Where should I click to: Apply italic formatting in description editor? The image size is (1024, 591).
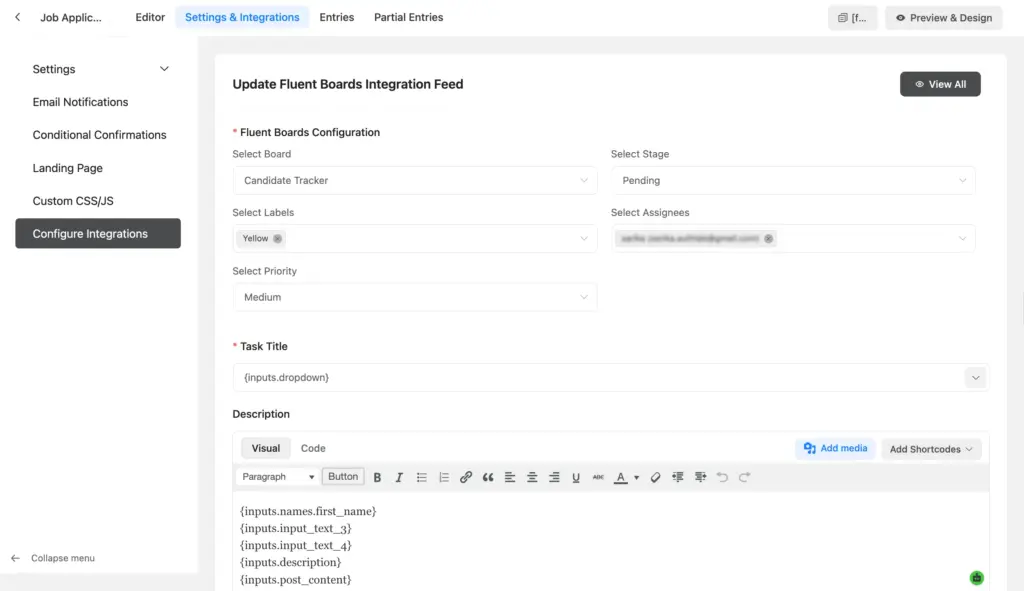click(x=399, y=477)
